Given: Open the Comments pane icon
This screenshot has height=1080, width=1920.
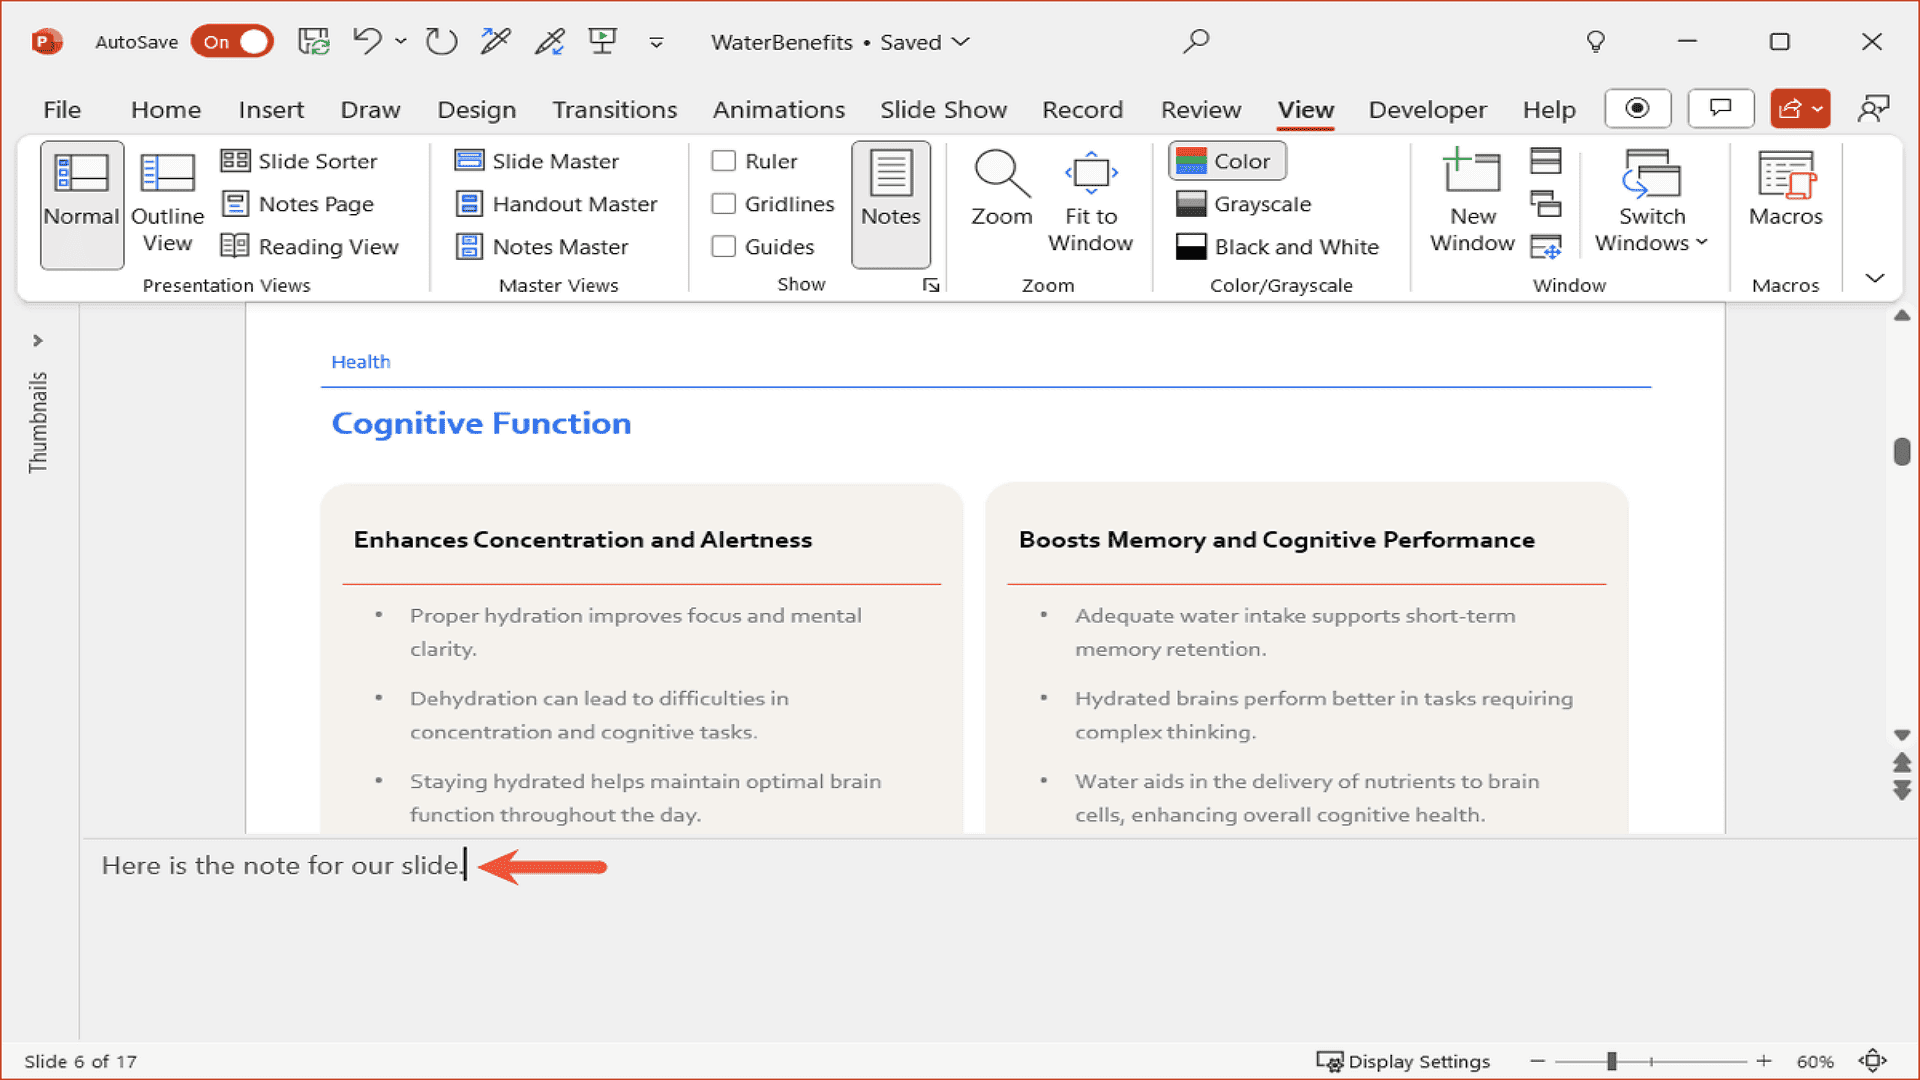Looking at the screenshot, I should 1721,109.
